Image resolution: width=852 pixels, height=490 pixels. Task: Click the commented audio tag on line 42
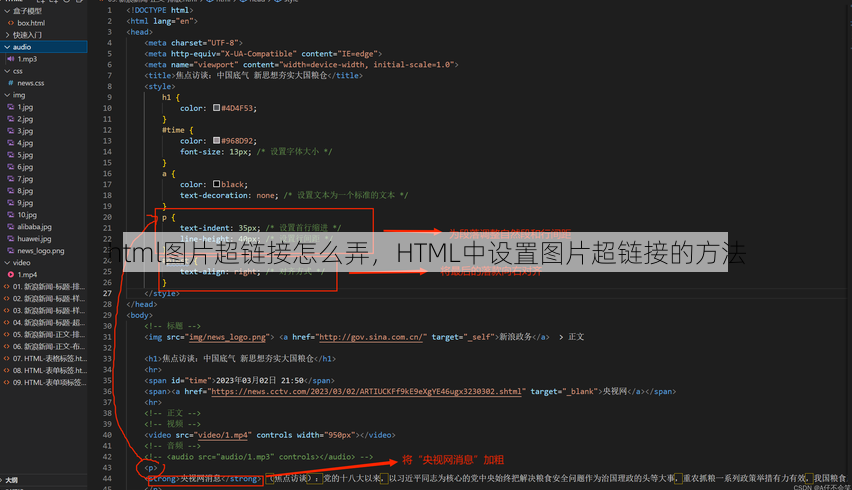pyautogui.click(x=259, y=457)
